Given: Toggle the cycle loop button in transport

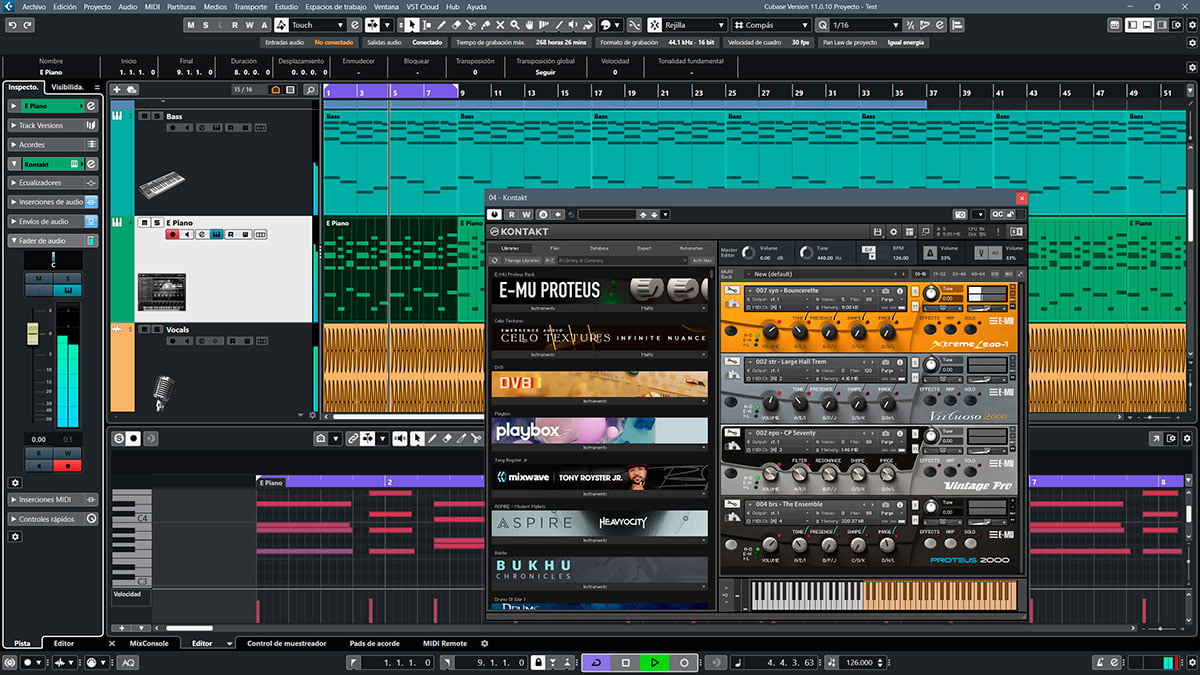Looking at the screenshot, I should 597,662.
